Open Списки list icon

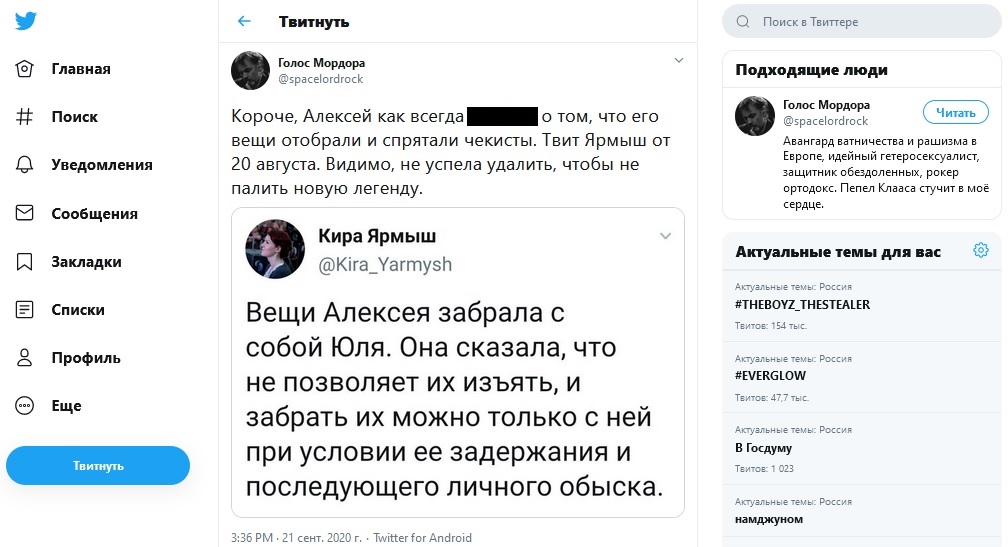[x=26, y=310]
